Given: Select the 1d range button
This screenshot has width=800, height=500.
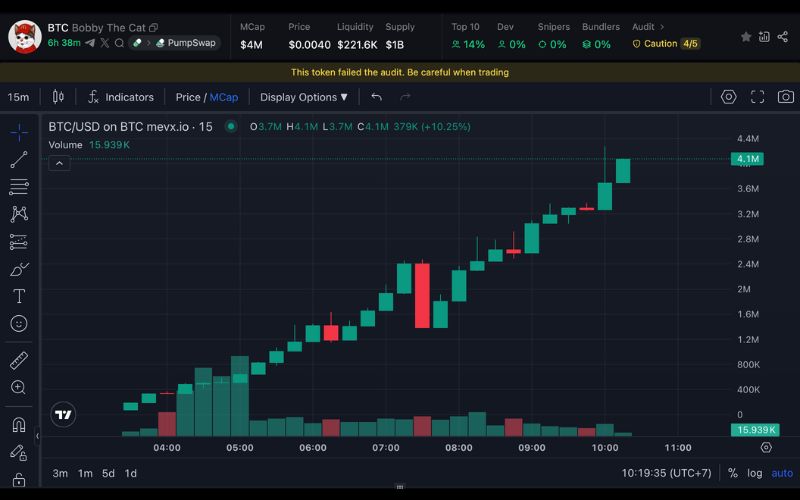Looking at the screenshot, I should pyautogui.click(x=131, y=473).
